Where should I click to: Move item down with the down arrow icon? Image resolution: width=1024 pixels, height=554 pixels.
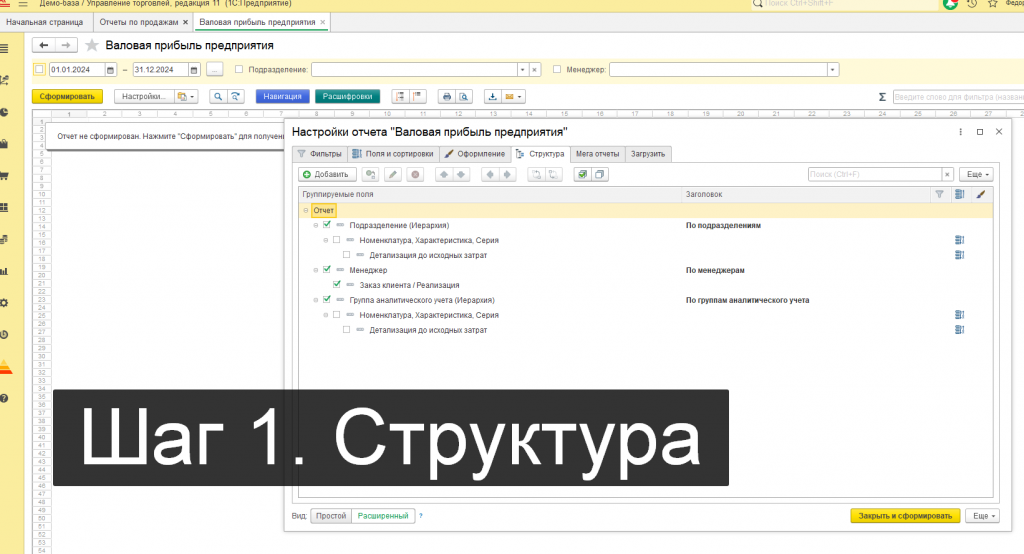point(461,174)
